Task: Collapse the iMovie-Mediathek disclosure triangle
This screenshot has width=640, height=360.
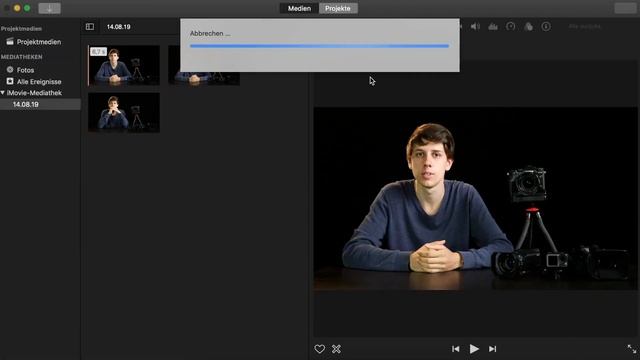Action: (3, 93)
